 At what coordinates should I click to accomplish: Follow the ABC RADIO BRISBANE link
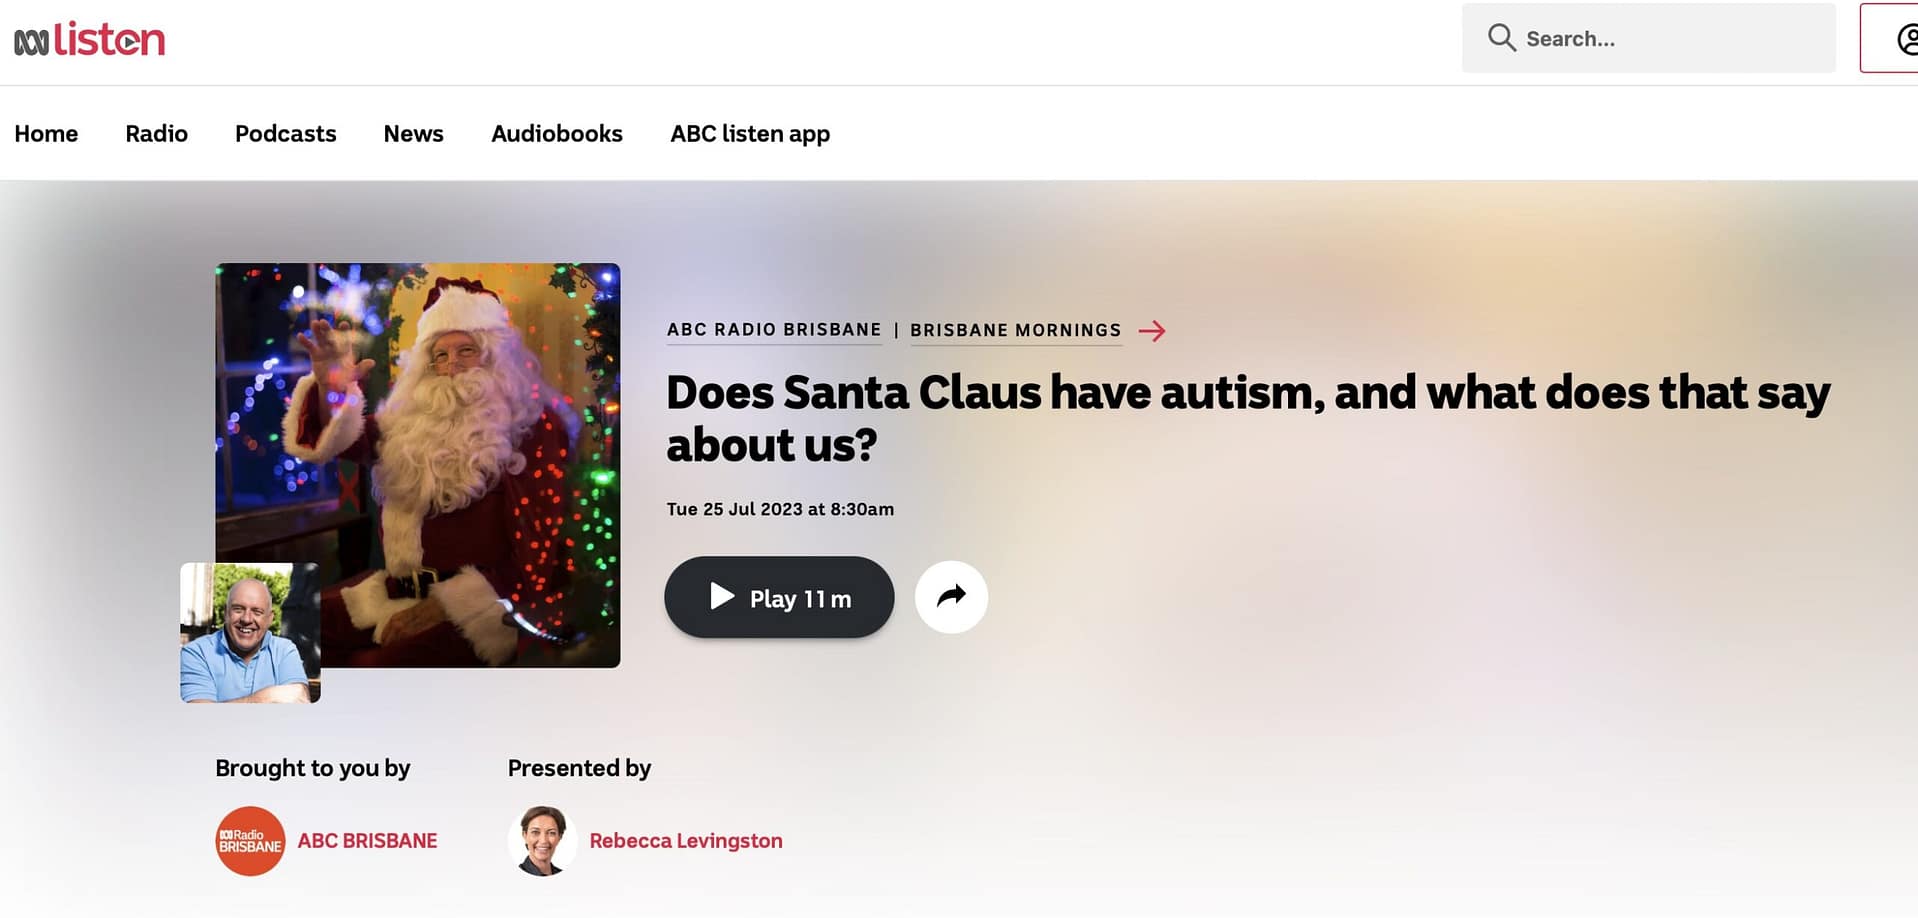click(773, 329)
